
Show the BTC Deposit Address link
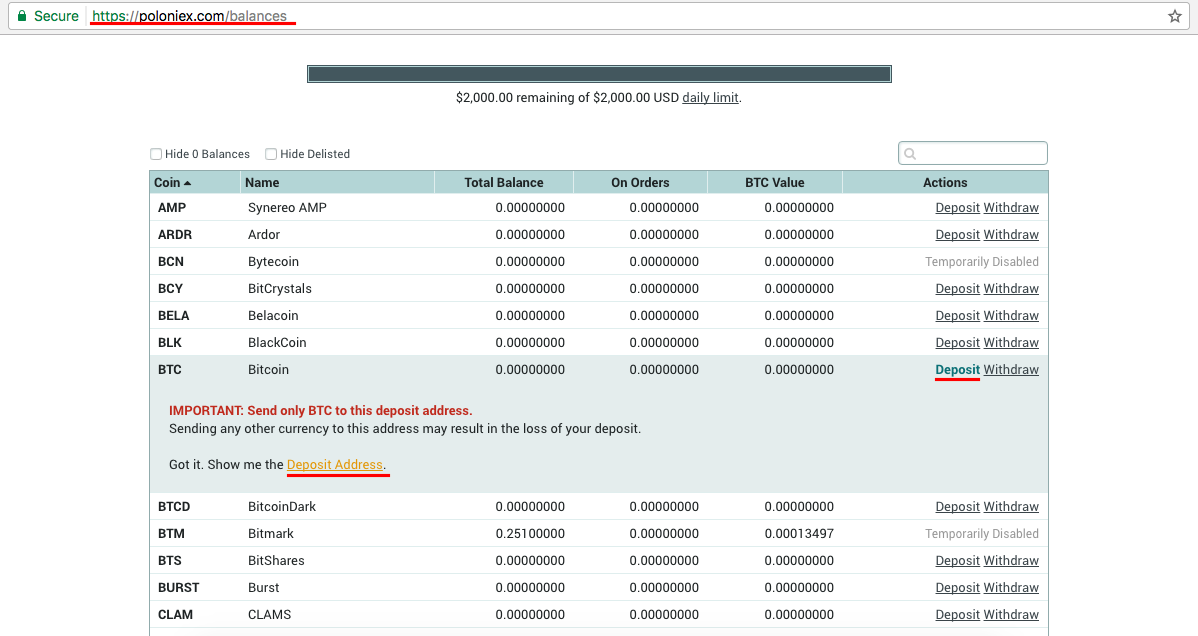tap(335, 465)
